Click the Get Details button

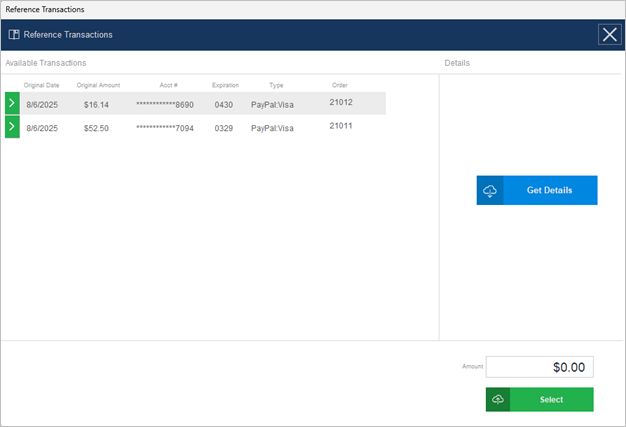[537, 190]
